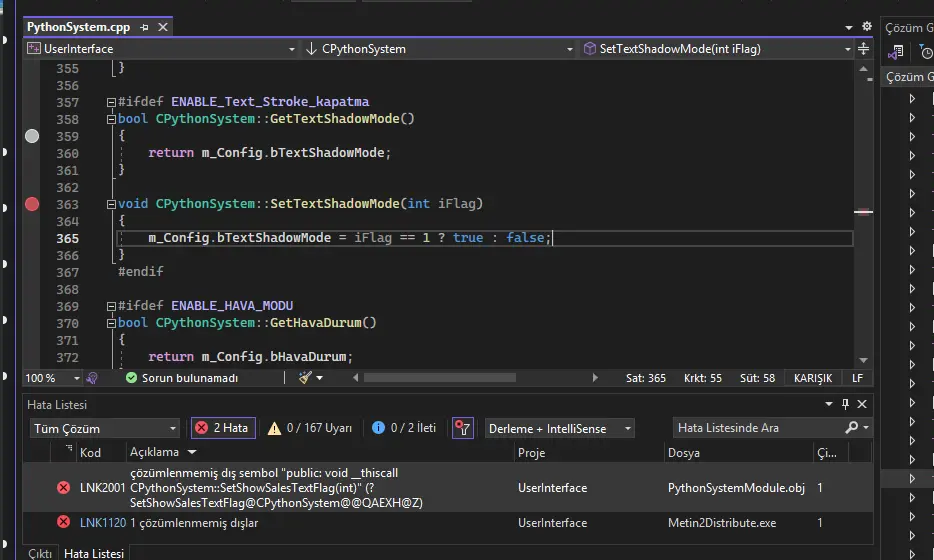Sort by the Kod column header
Viewport: 934px width, 560px height.
[x=90, y=453]
